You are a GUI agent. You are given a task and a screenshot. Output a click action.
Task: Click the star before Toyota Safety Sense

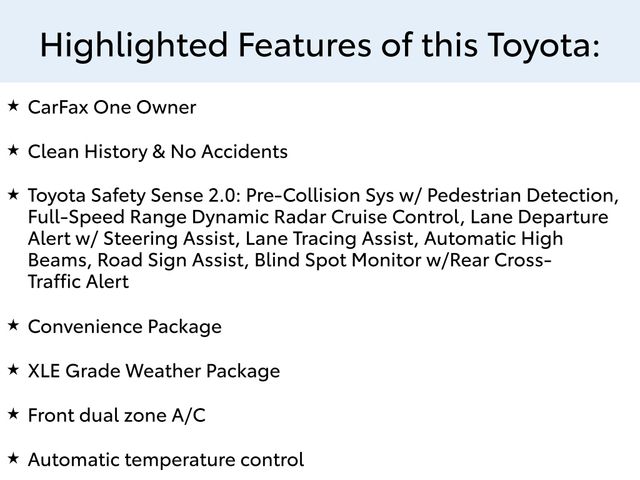point(13,194)
